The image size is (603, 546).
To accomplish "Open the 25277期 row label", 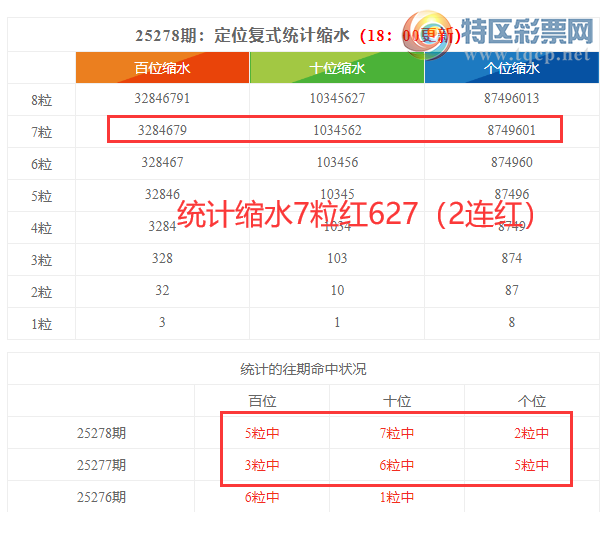I will [x=102, y=465].
